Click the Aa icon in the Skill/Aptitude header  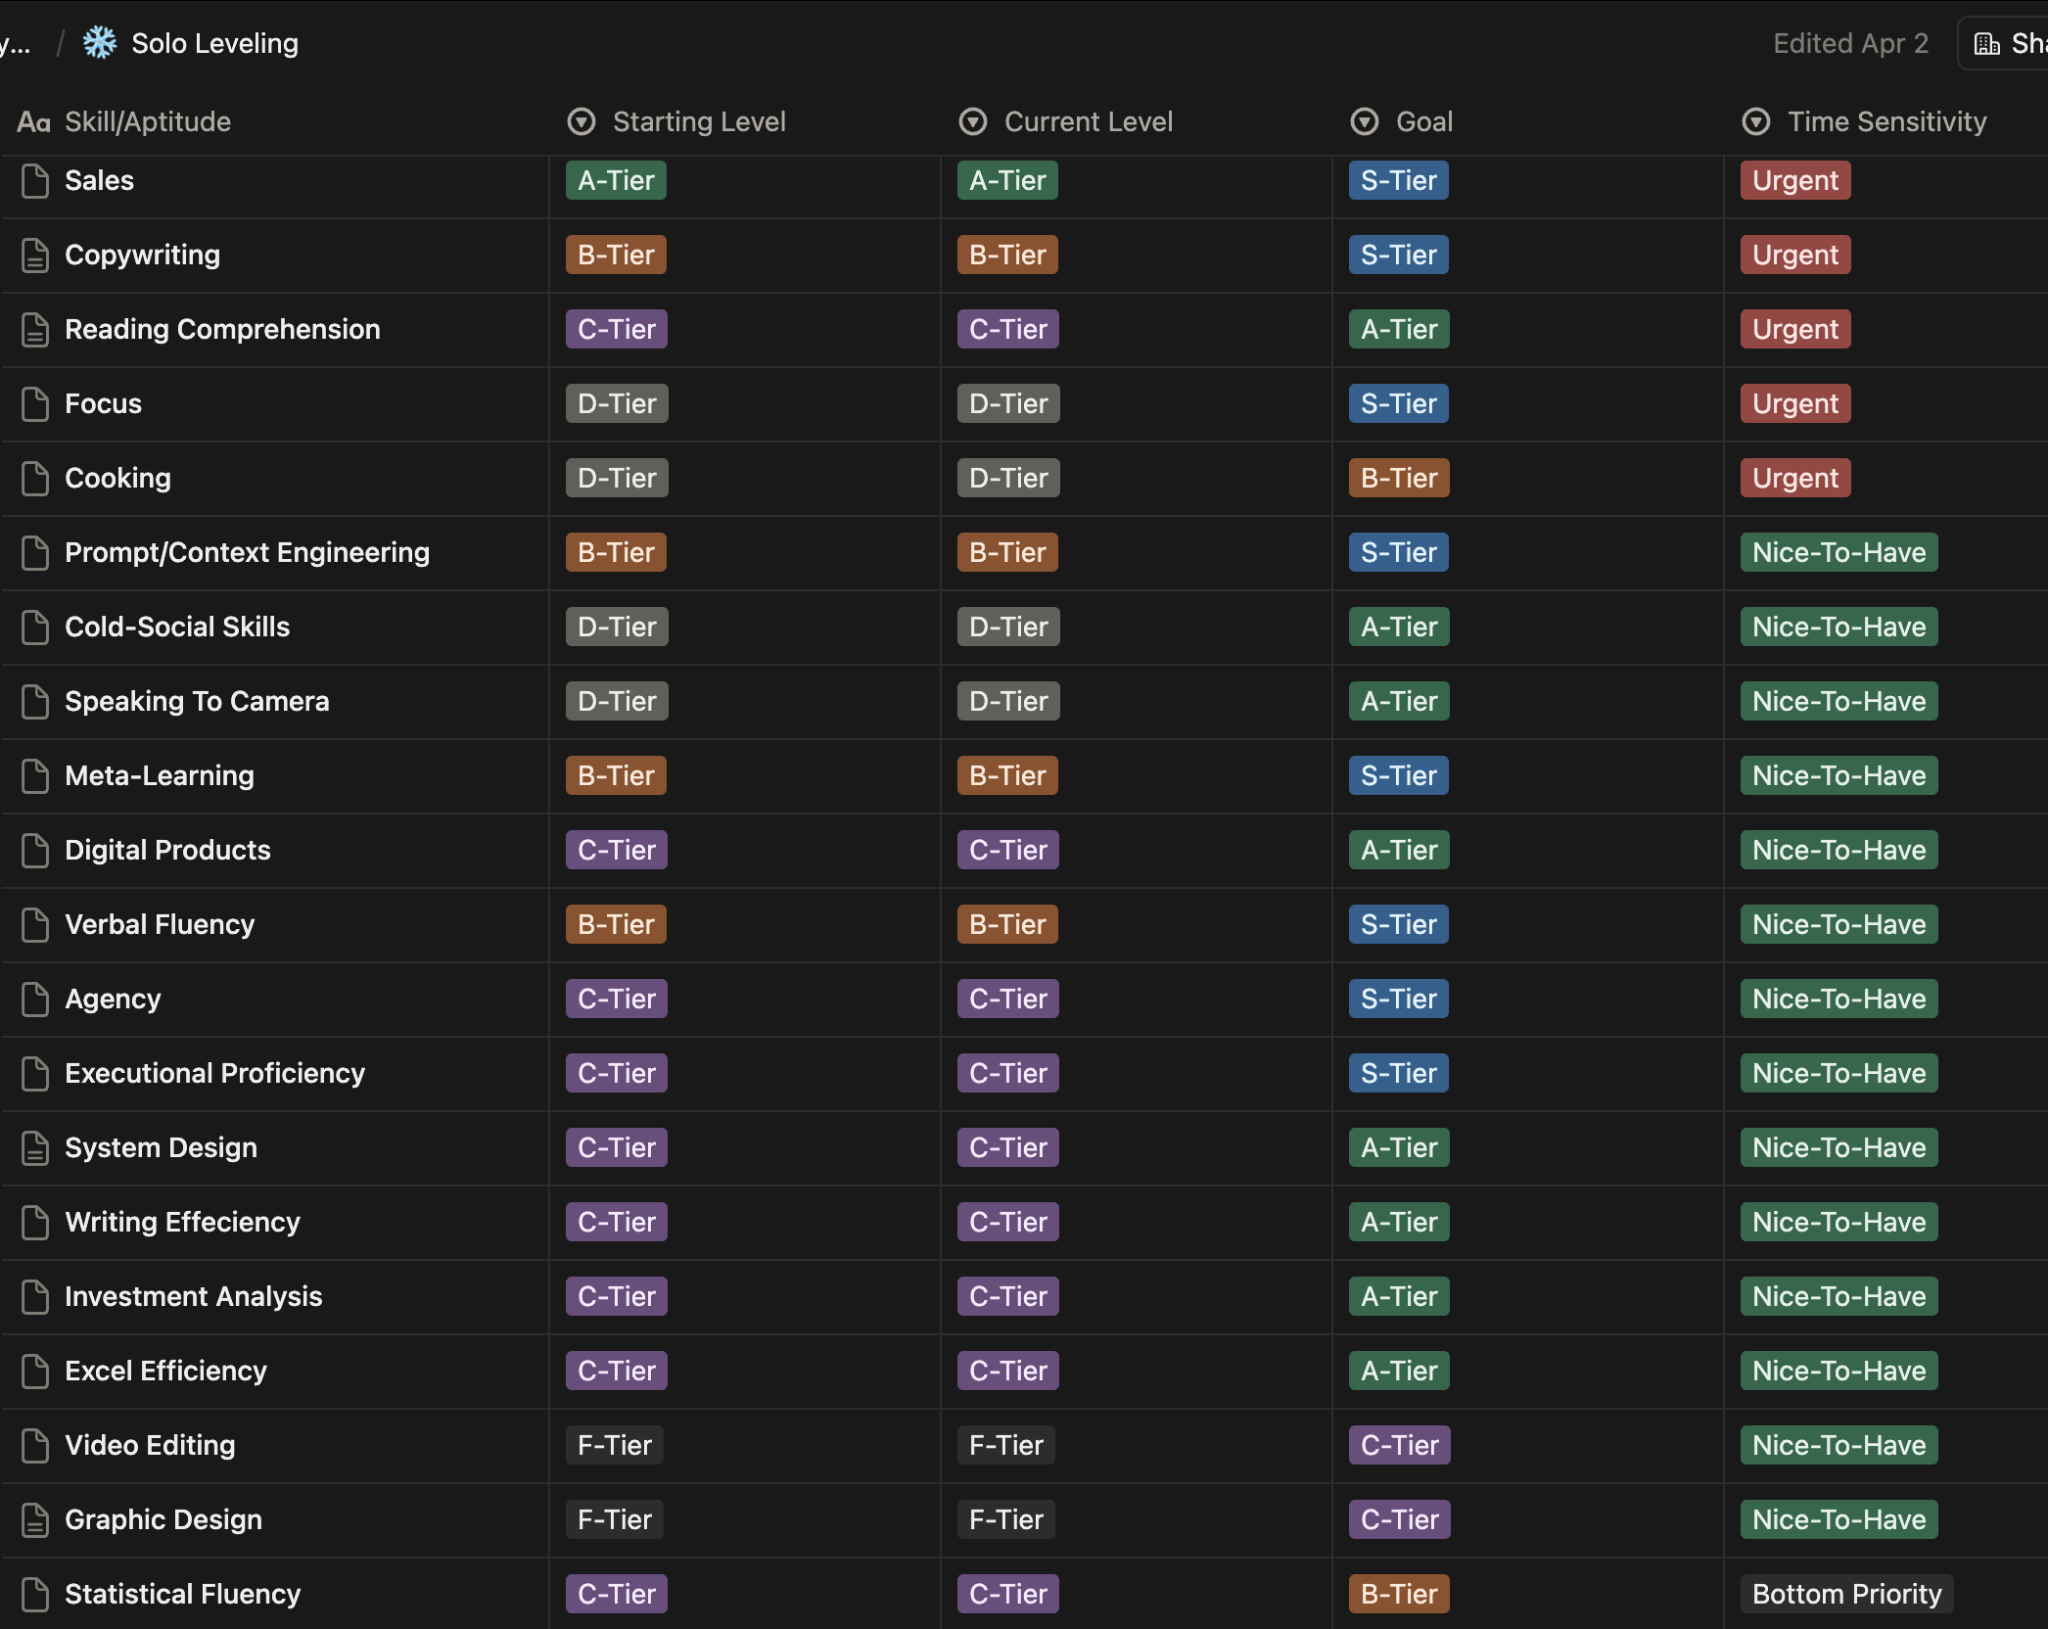[x=33, y=122]
